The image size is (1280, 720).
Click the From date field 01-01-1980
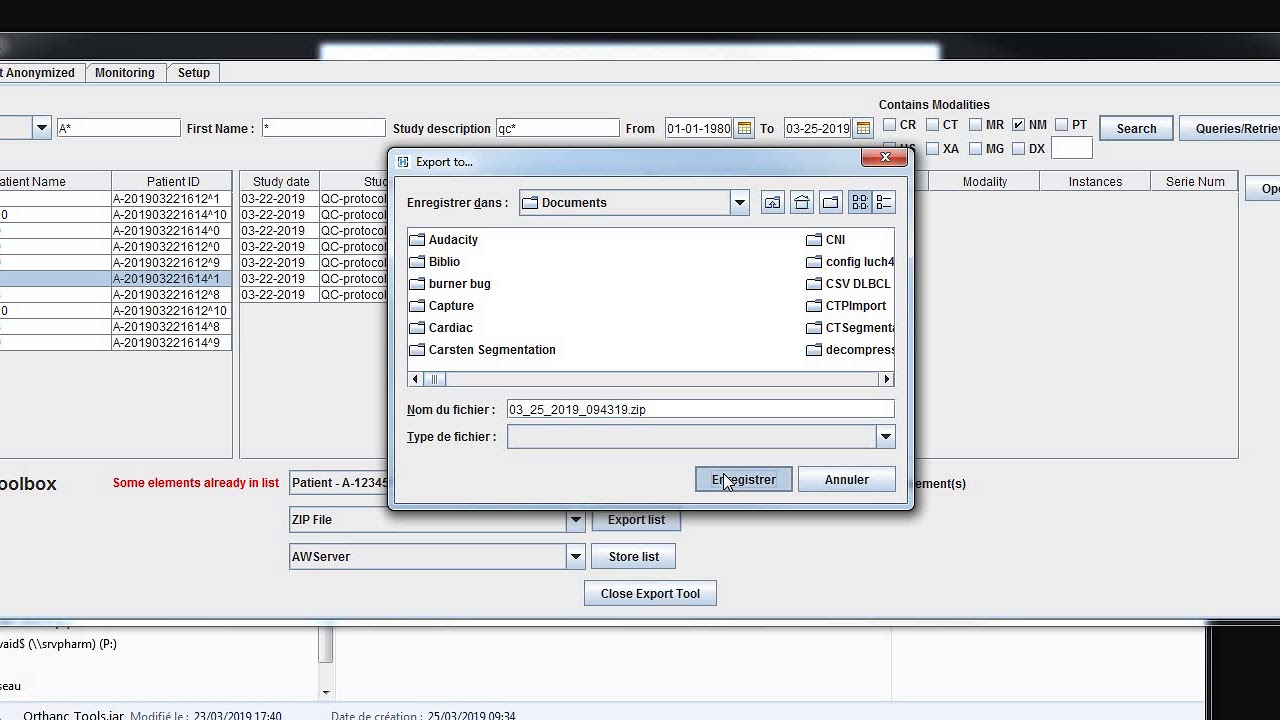coord(699,128)
